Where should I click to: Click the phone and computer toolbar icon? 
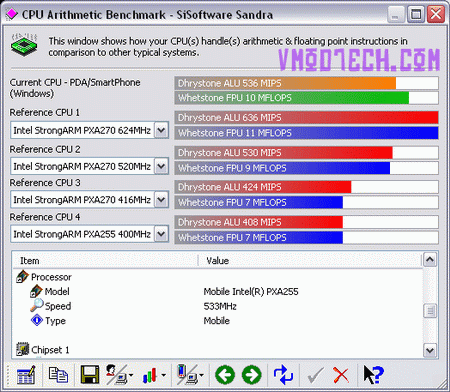187,375
